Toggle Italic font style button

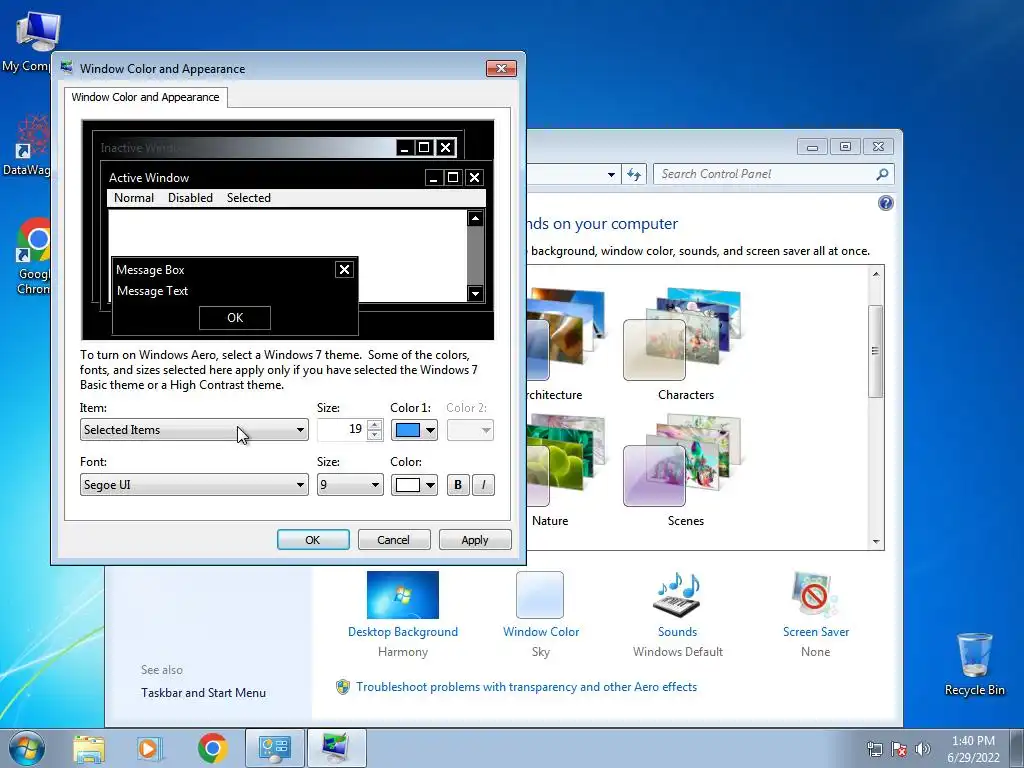(x=483, y=485)
